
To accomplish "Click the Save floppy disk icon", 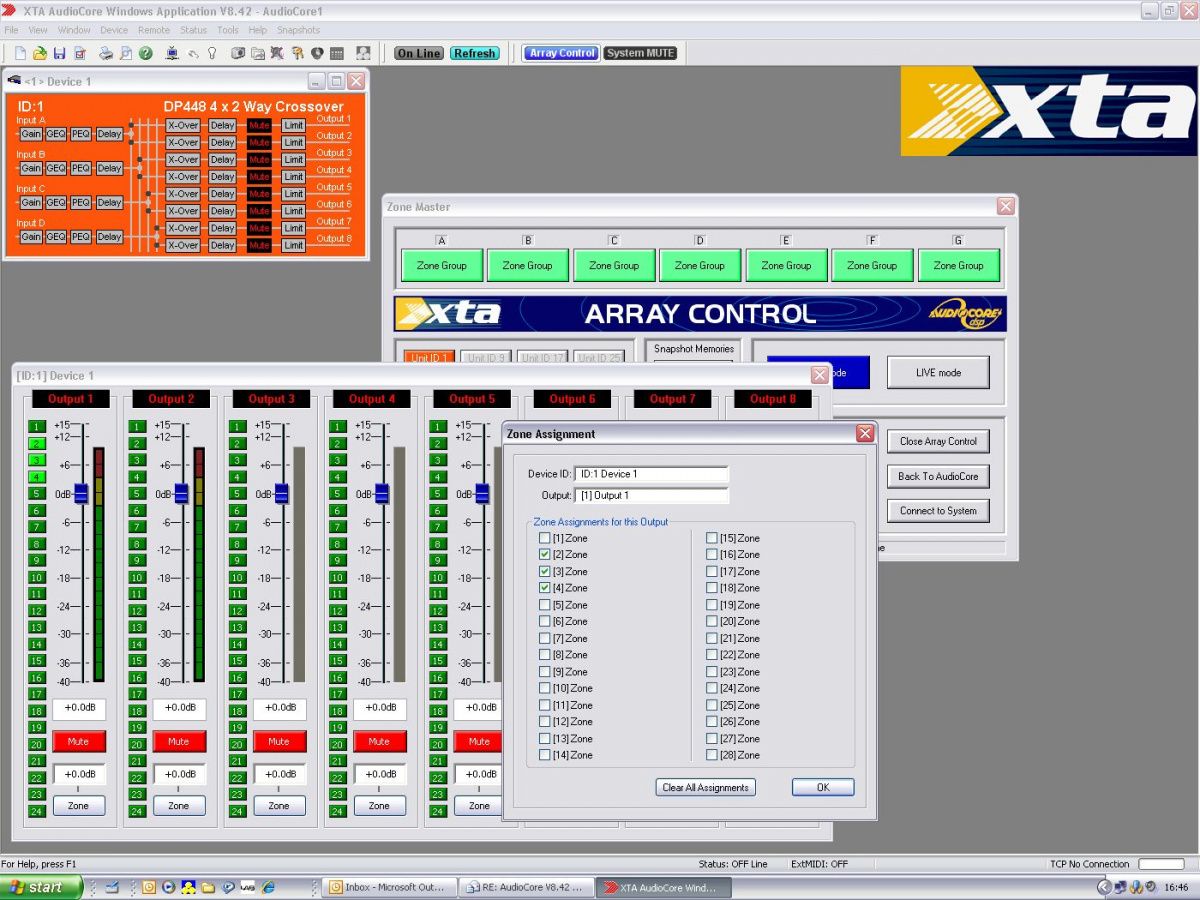I will tap(60, 53).
